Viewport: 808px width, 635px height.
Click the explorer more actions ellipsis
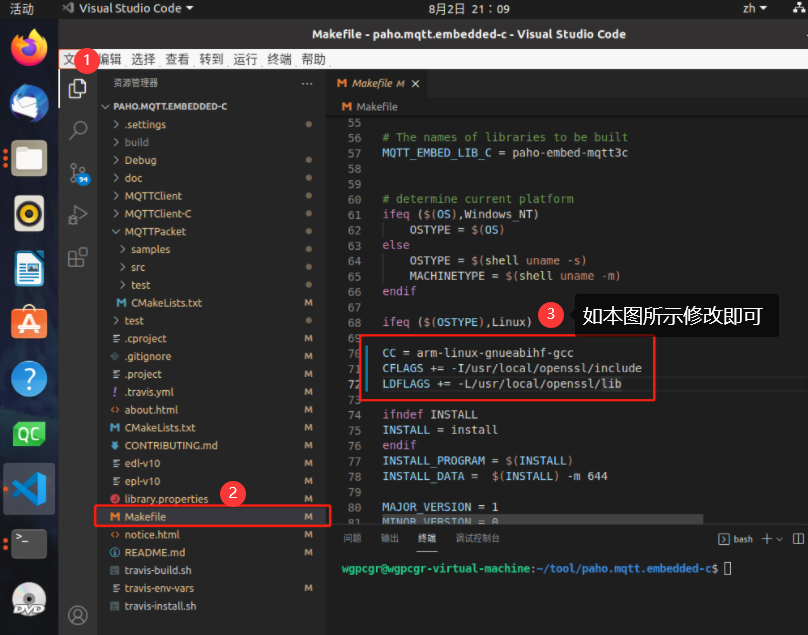[x=307, y=83]
